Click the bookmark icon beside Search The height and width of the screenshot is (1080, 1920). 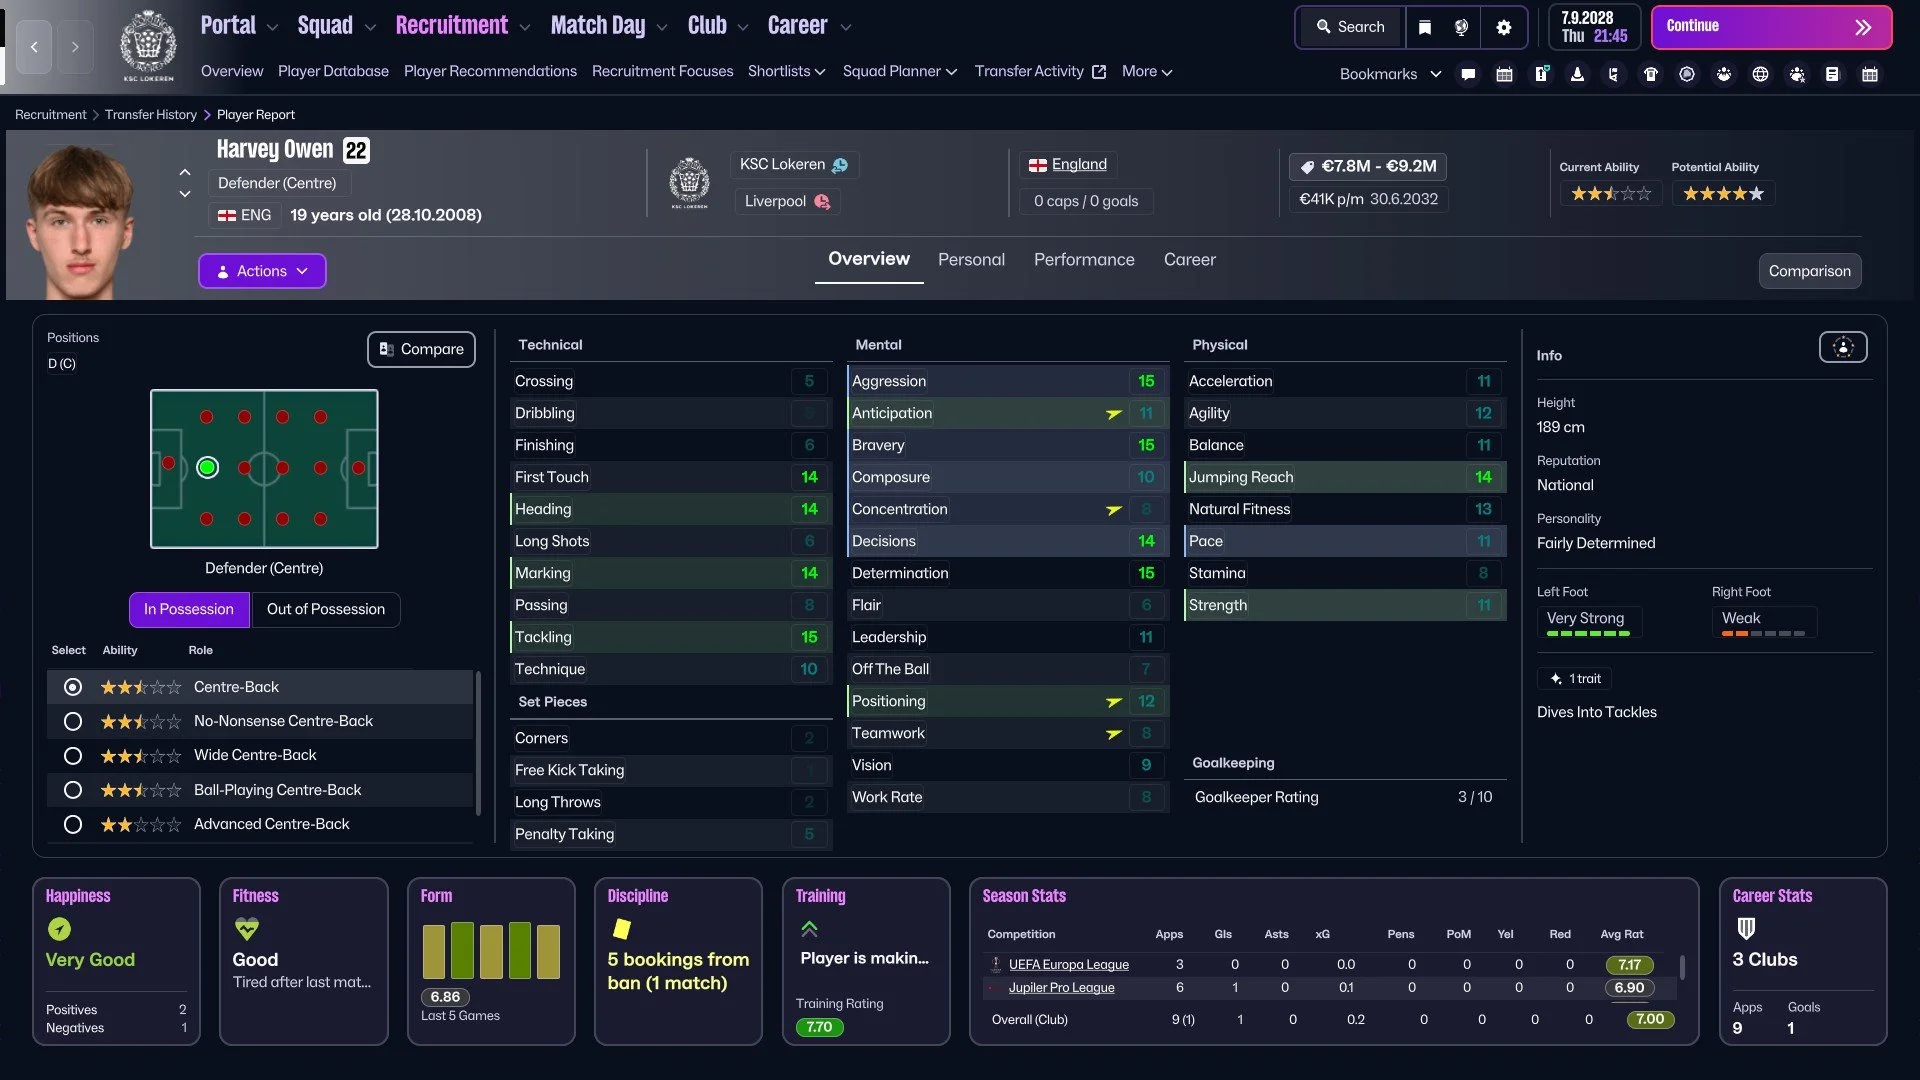[x=1425, y=28]
